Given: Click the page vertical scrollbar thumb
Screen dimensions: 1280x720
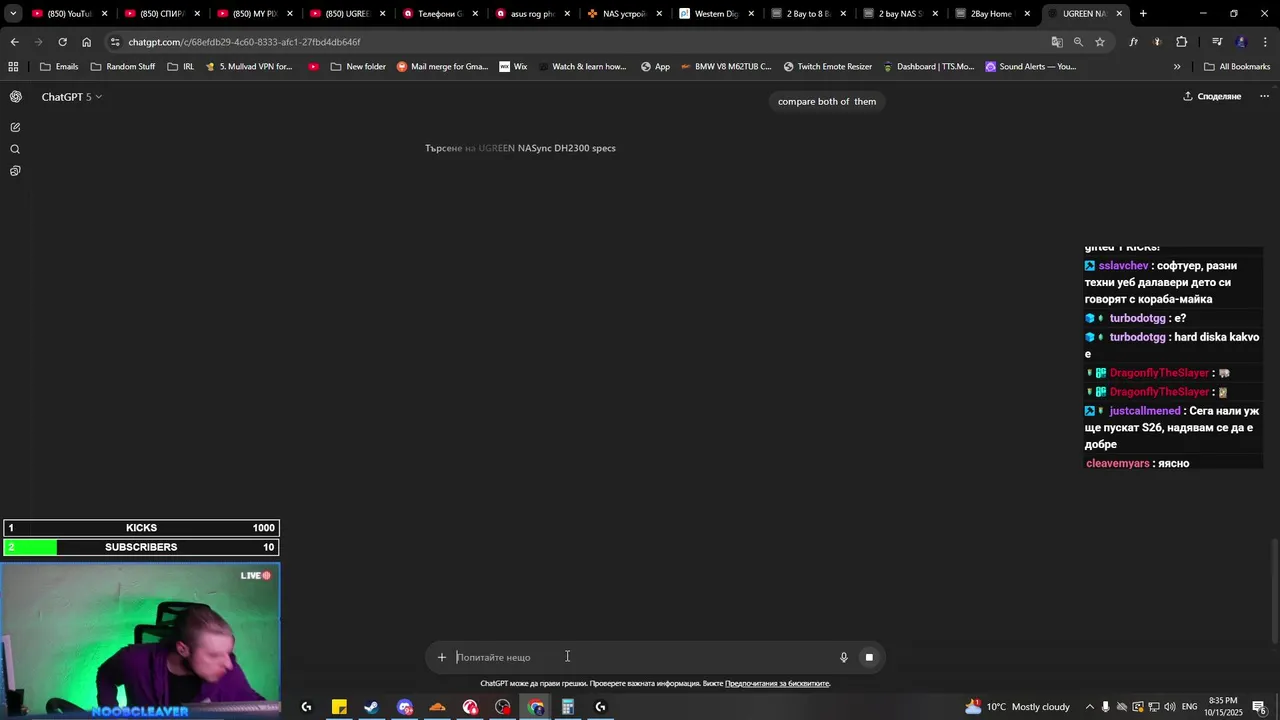Looking at the screenshot, I should point(1274,590).
